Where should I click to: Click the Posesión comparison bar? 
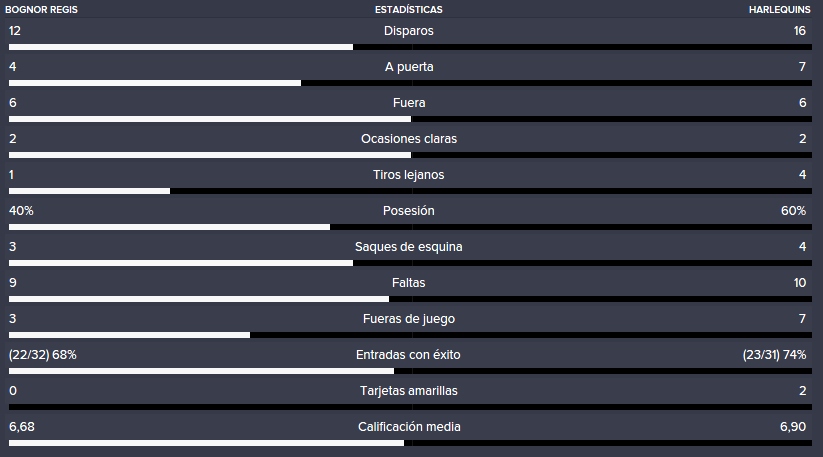(x=410, y=227)
